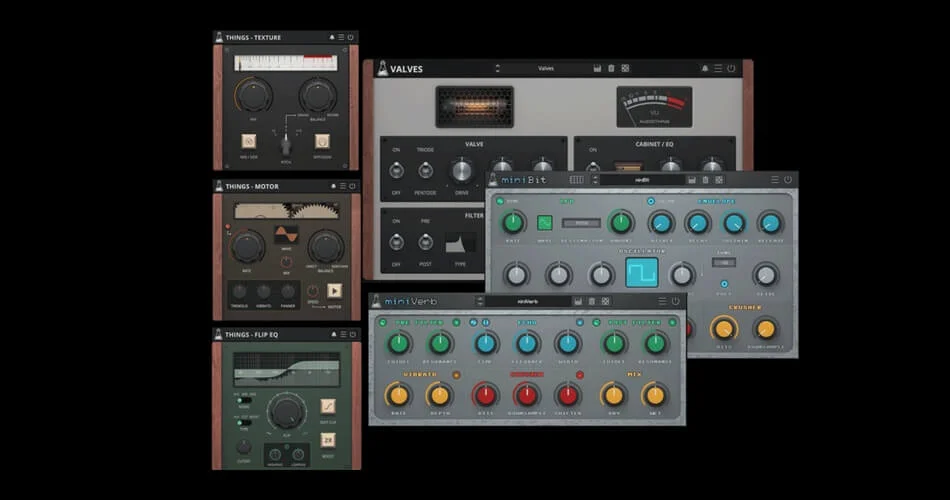Image resolution: width=950 pixels, height=500 pixels.
Task: Click the Mix knob in Things - Texture
Action: click(x=253, y=95)
